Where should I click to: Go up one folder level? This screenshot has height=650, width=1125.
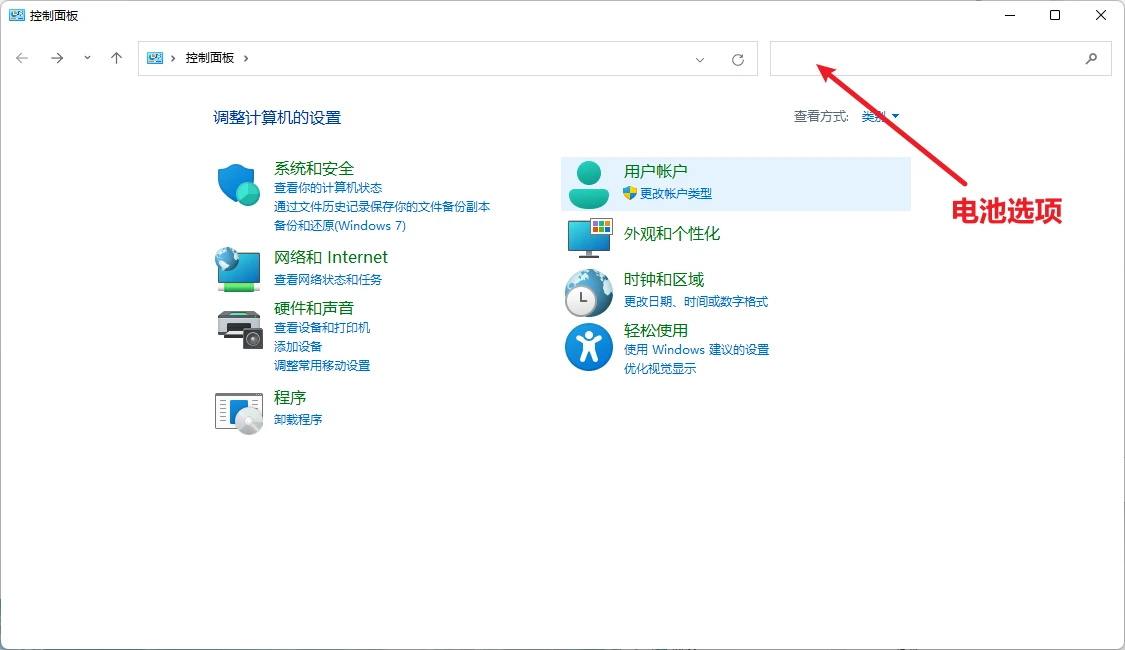pos(116,58)
